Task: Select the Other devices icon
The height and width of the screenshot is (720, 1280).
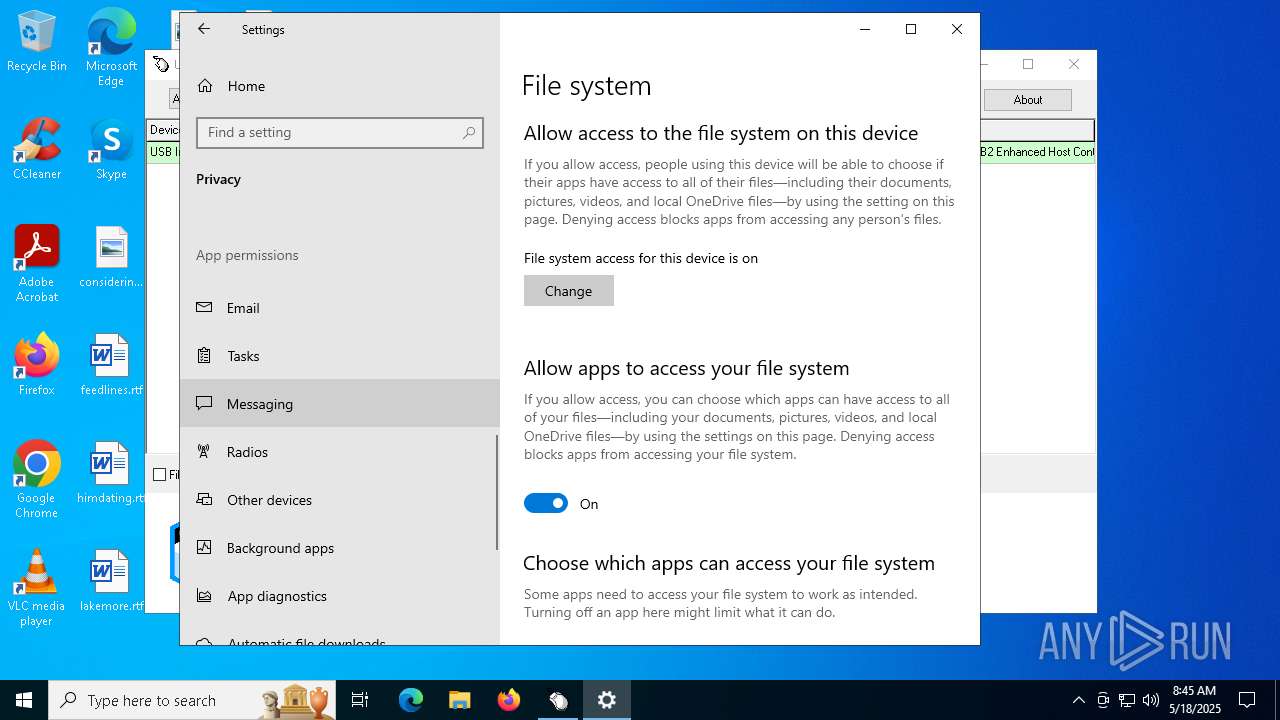Action: (x=204, y=500)
